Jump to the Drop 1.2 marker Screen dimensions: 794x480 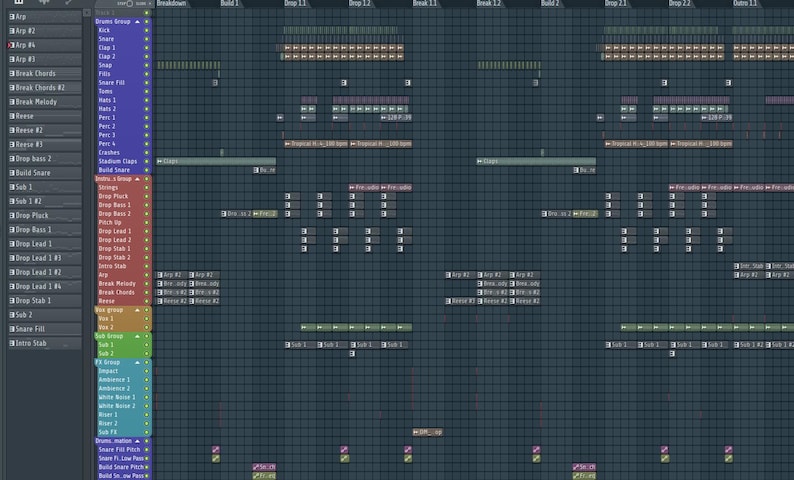tap(360, 4)
